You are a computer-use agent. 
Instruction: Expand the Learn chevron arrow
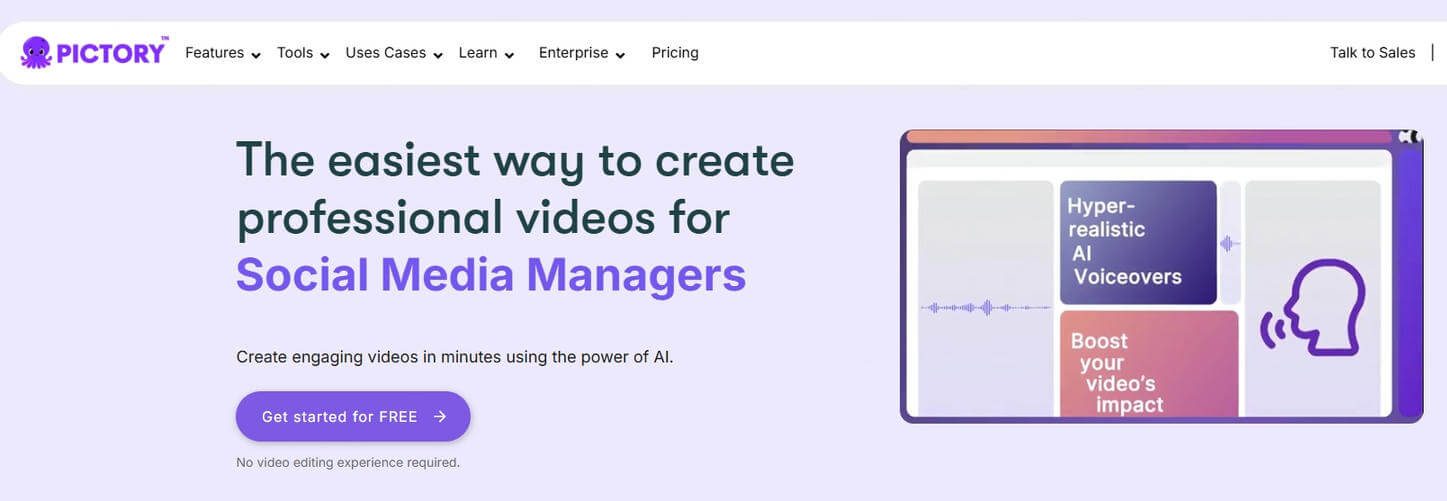[510, 55]
